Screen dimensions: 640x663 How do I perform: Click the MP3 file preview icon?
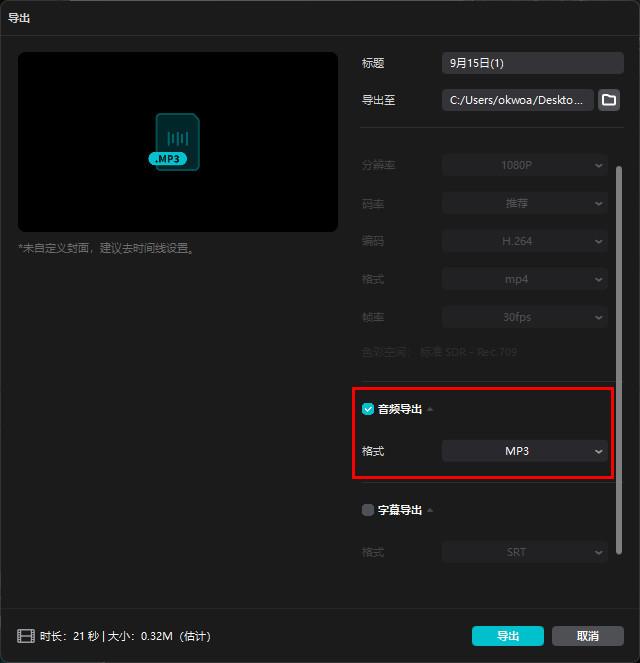tap(174, 142)
